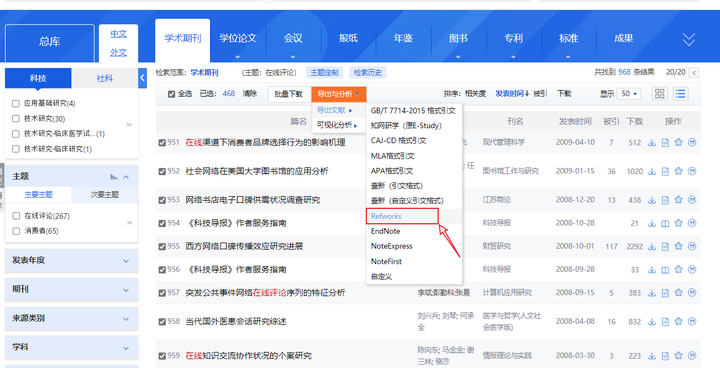Favorite the article in row 952

click(678, 171)
